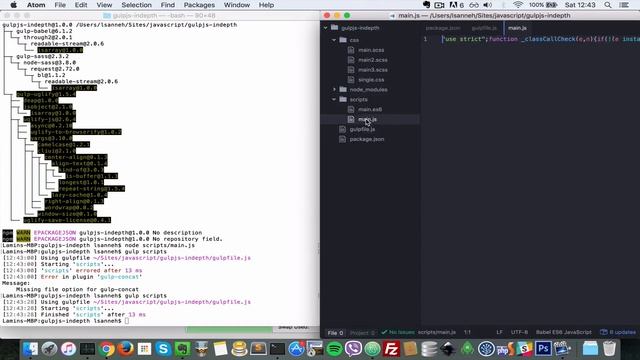
Task: Open Sequel Pro database icon in dock
Action: [429, 349]
